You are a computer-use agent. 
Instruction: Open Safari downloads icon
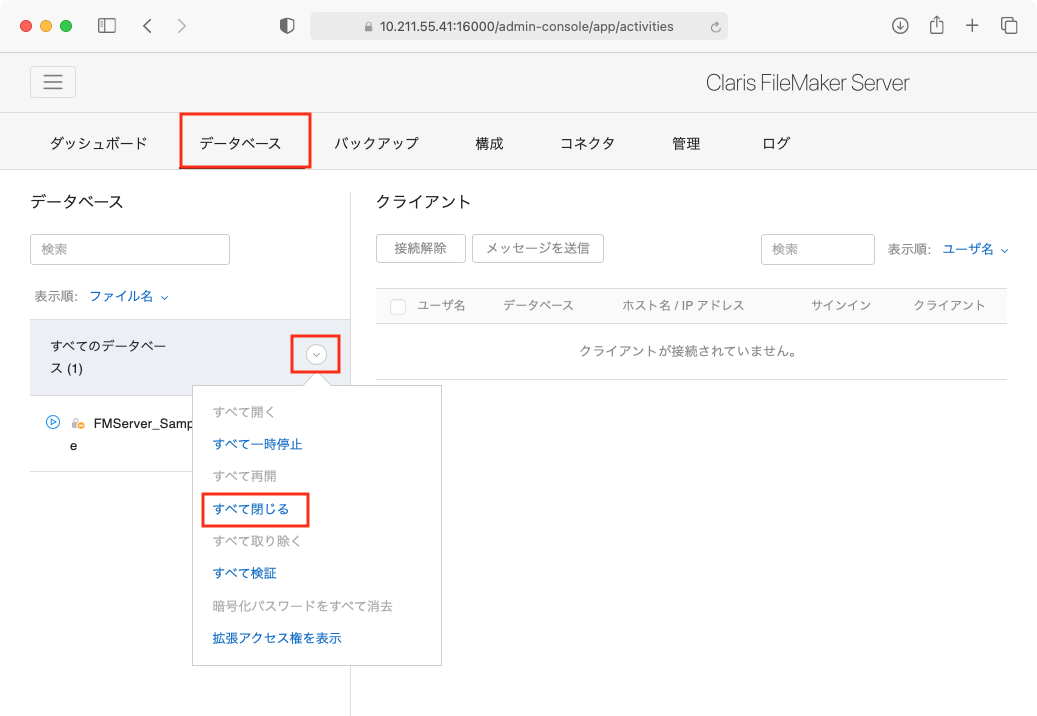click(900, 27)
